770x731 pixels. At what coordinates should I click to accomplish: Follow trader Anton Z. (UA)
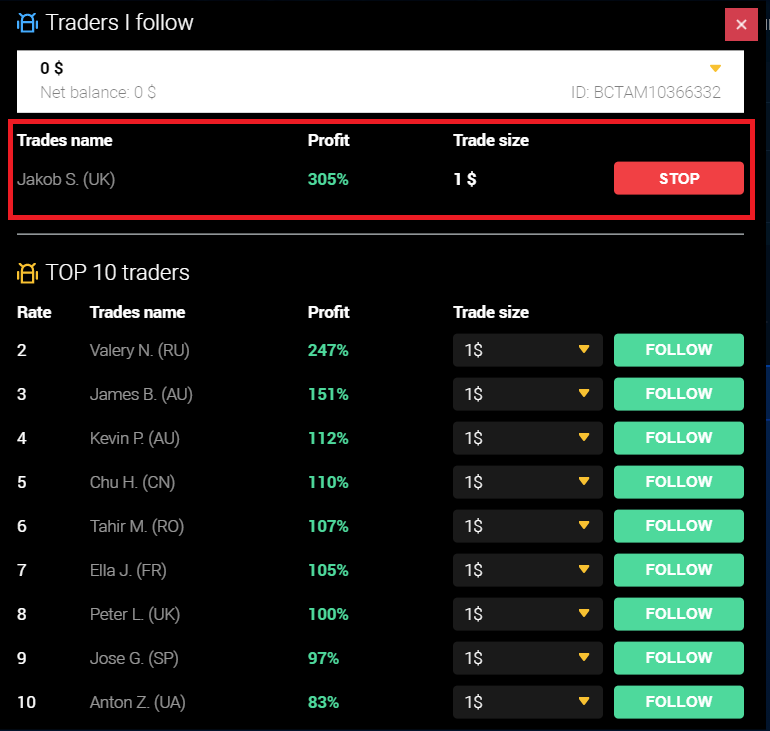pyautogui.click(x=678, y=702)
